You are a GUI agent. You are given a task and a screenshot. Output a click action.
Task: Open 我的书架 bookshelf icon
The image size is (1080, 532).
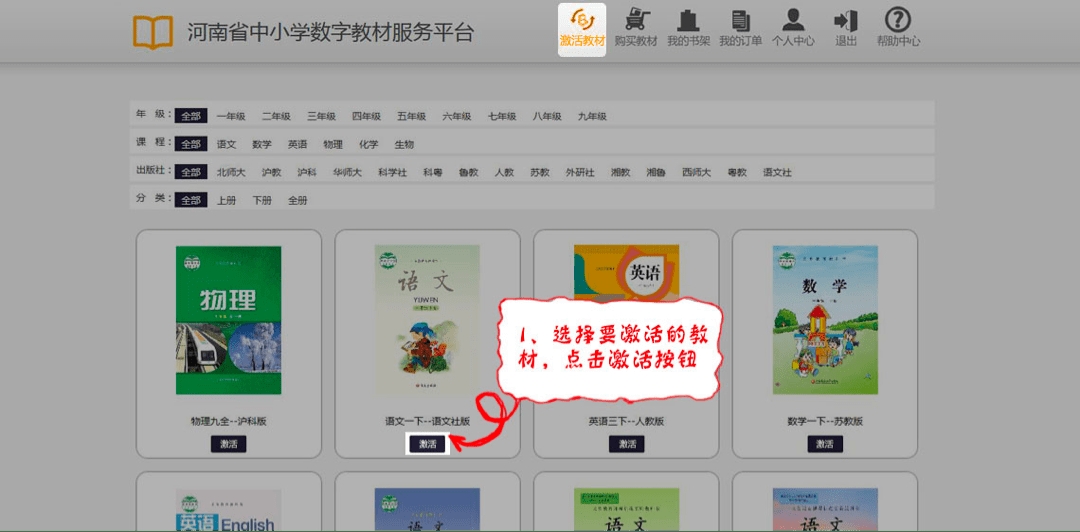[x=688, y=20]
